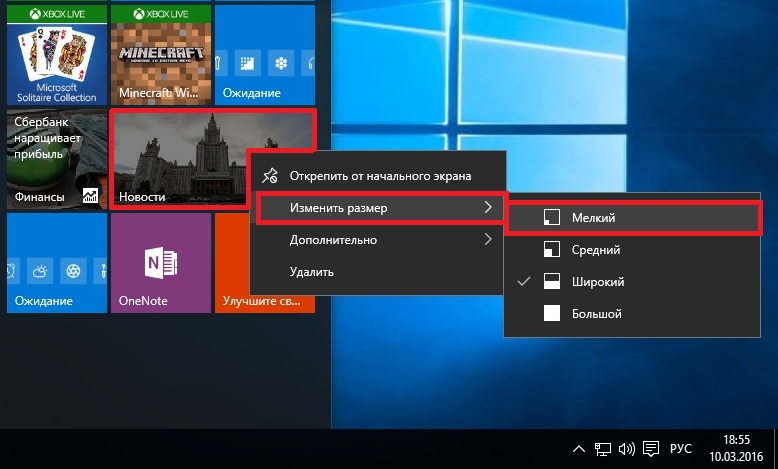Set tile size to Средний
The width and height of the screenshot is (778, 469).
coord(632,250)
